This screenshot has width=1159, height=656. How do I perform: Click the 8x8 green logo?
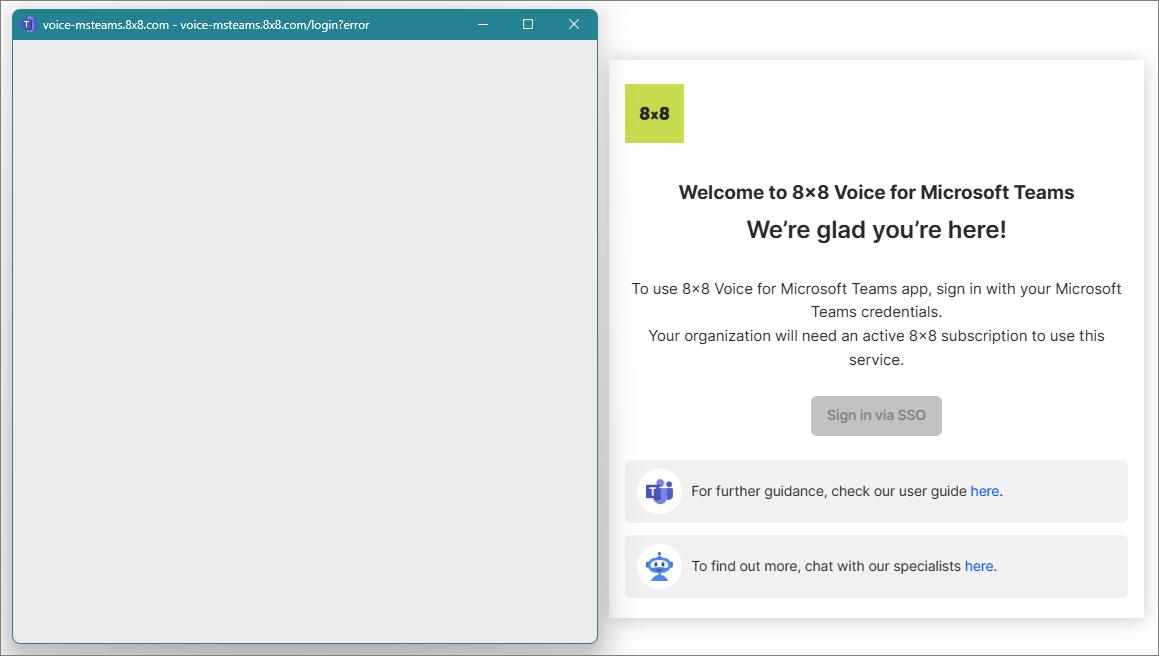point(654,113)
